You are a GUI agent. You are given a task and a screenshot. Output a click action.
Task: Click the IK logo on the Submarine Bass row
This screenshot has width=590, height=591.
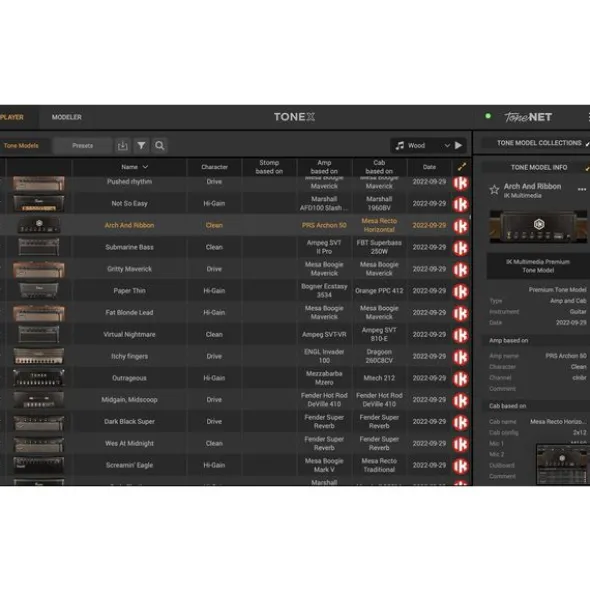click(461, 248)
